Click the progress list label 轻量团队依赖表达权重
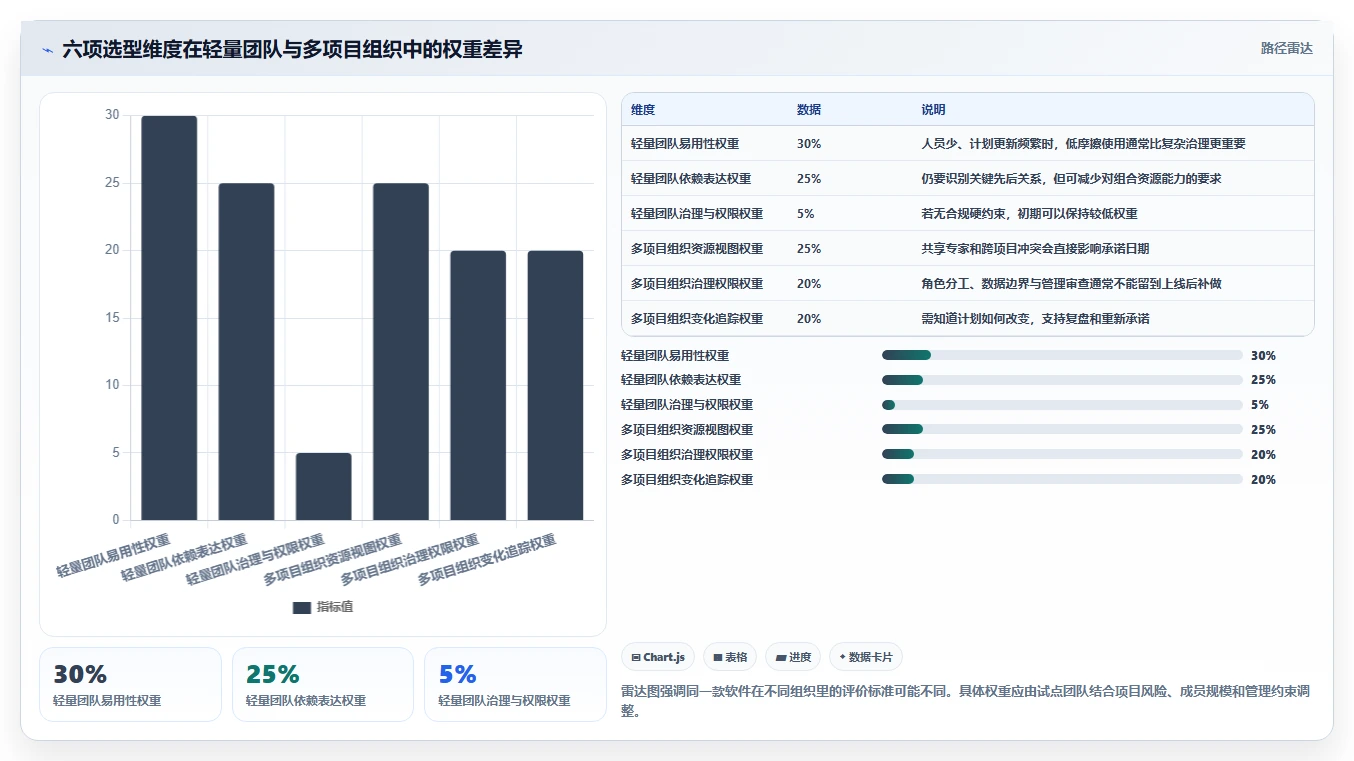Image resolution: width=1354 pixels, height=761 pixels. (681, 380)
